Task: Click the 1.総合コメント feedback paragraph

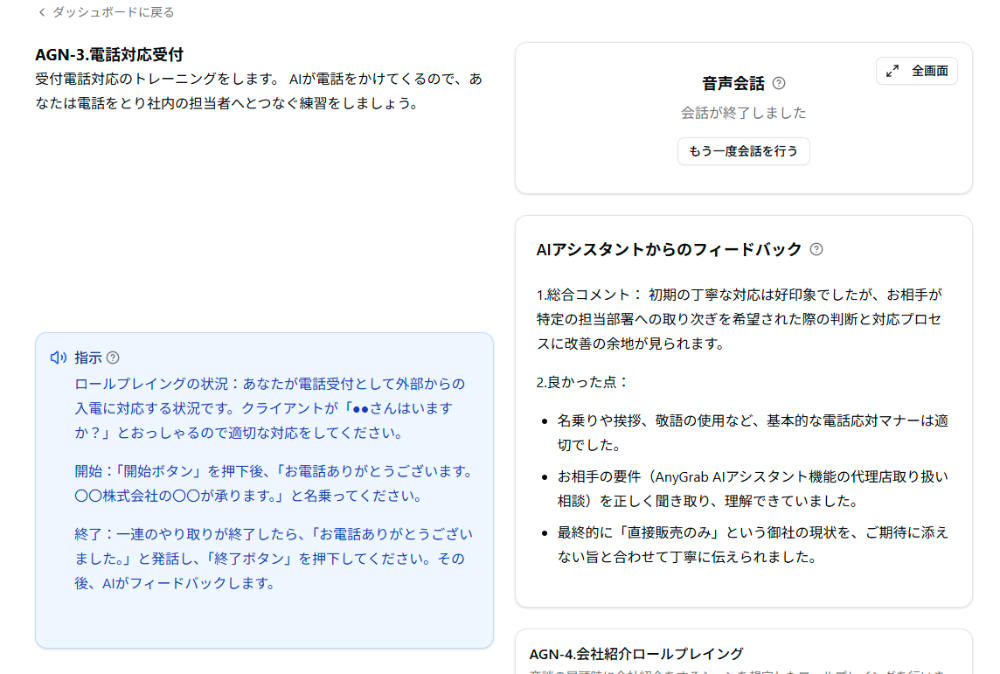Action: coord(740,319)
